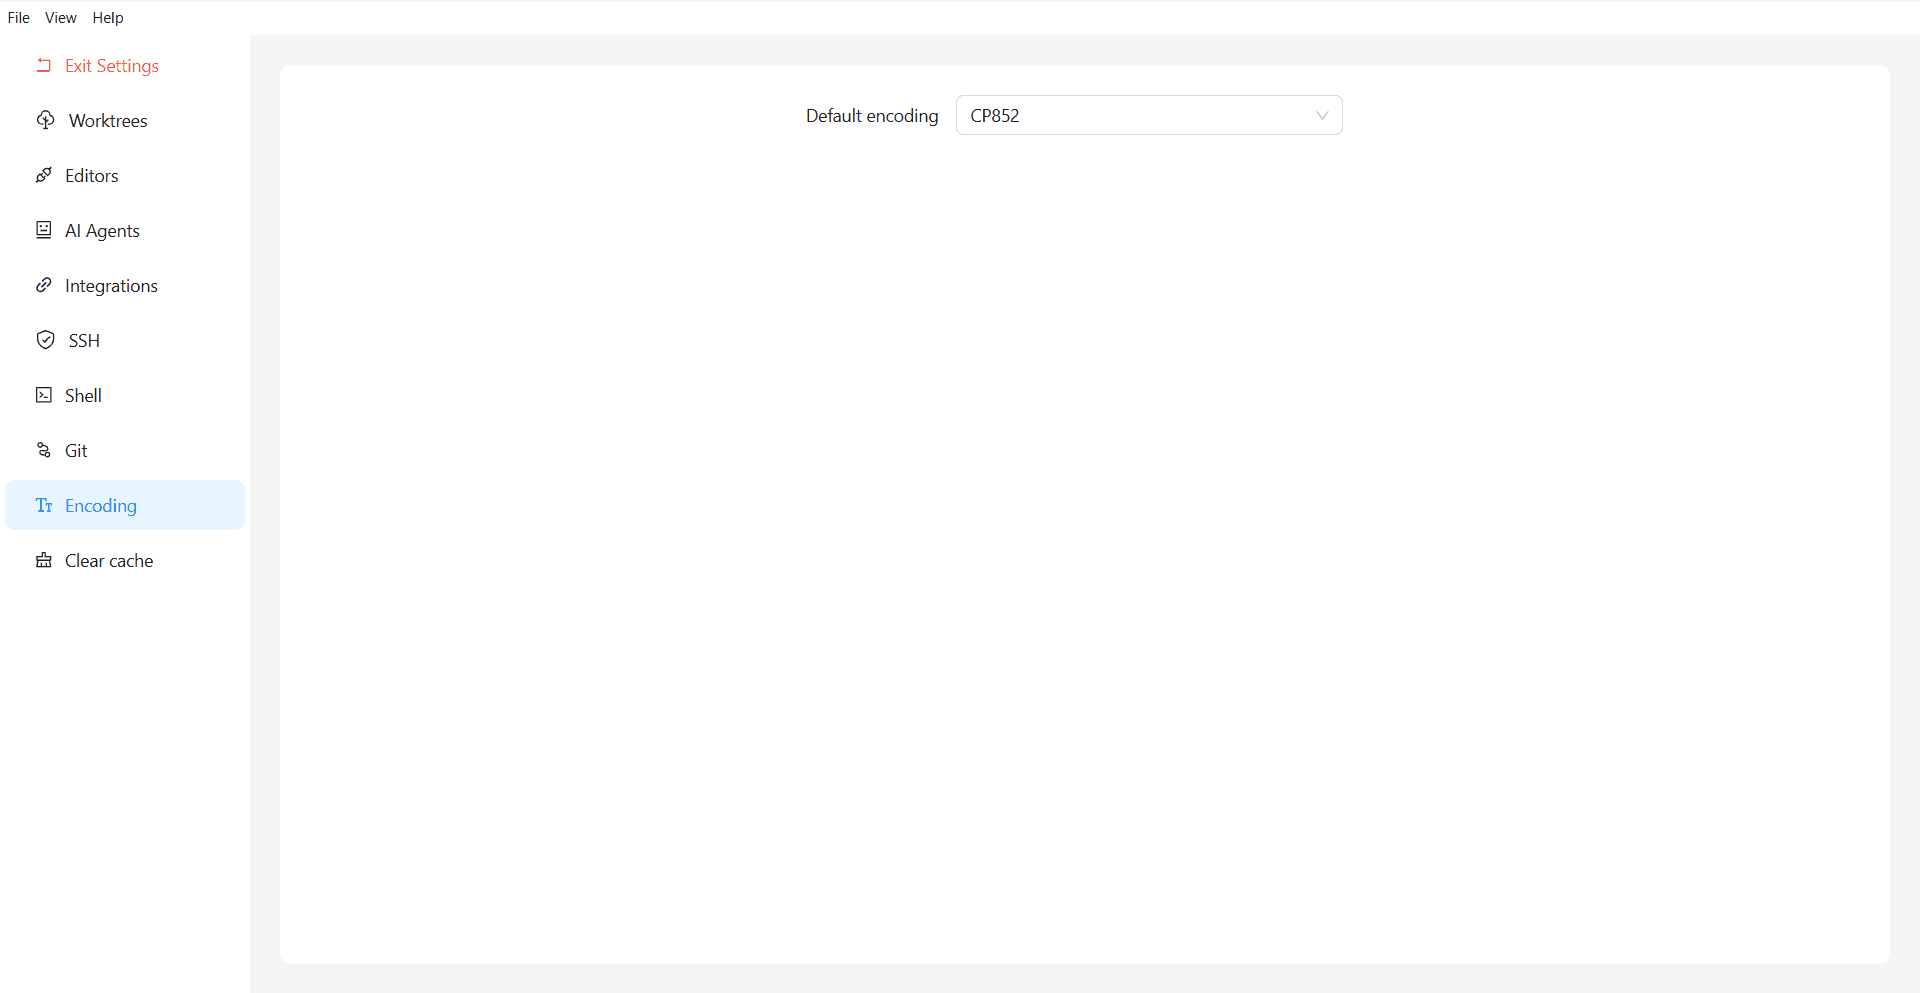
Task: Open the Git settings label
Action: click(76, 451)
